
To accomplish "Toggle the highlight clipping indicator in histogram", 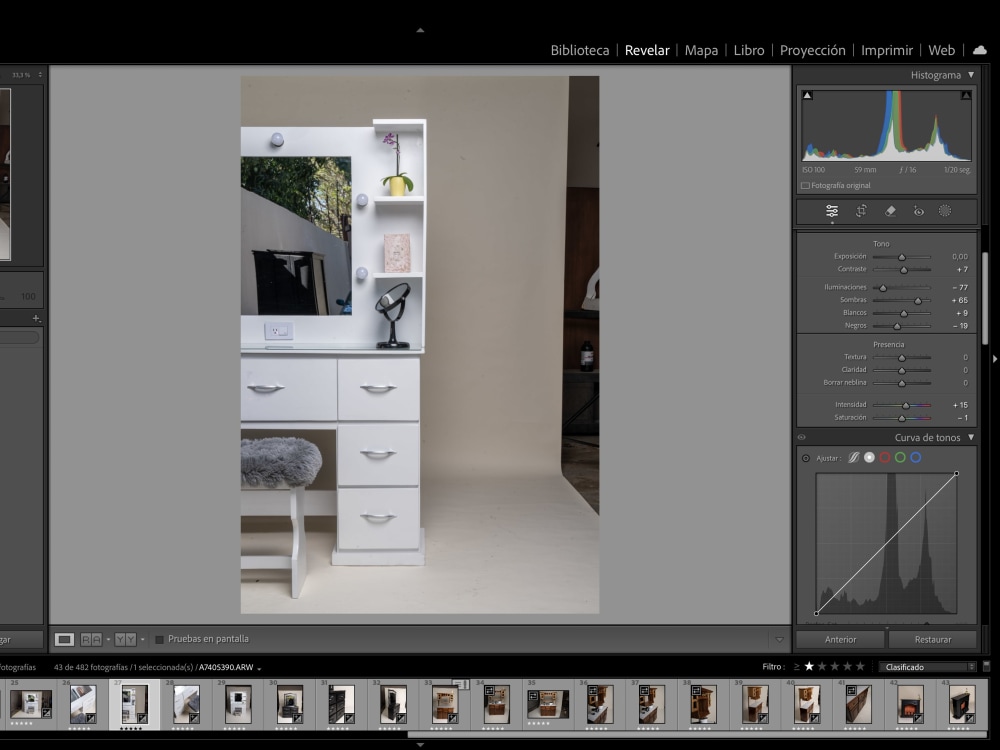I will [x=966, y=96].
